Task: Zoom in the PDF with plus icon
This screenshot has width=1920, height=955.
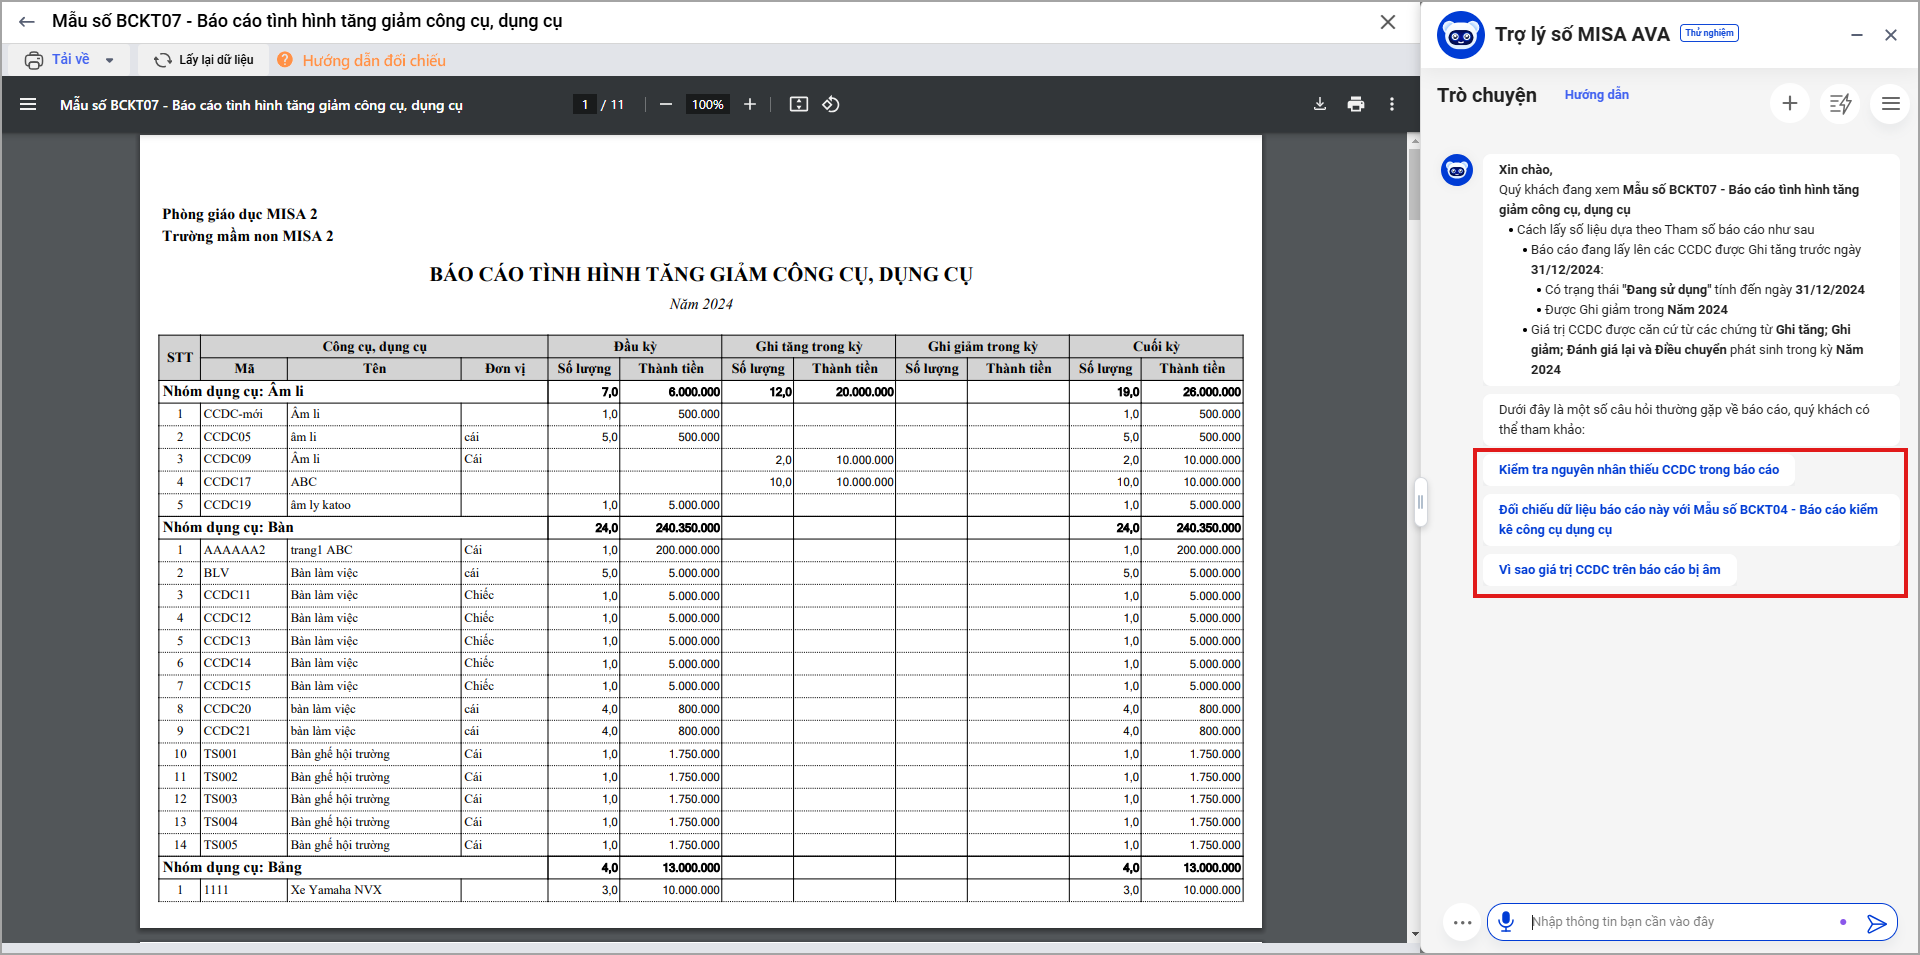Action: click(750, 104)
